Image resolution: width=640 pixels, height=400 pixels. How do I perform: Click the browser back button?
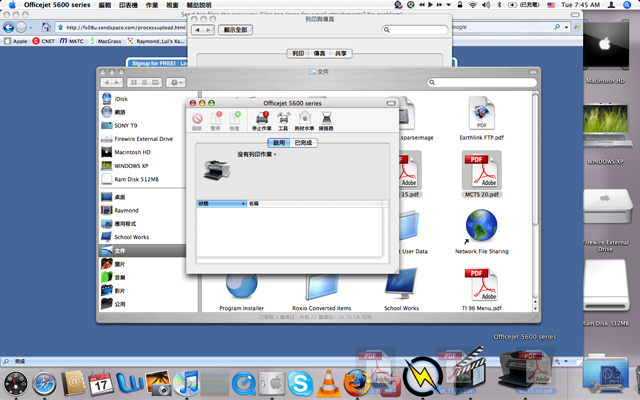pos(9,27)
